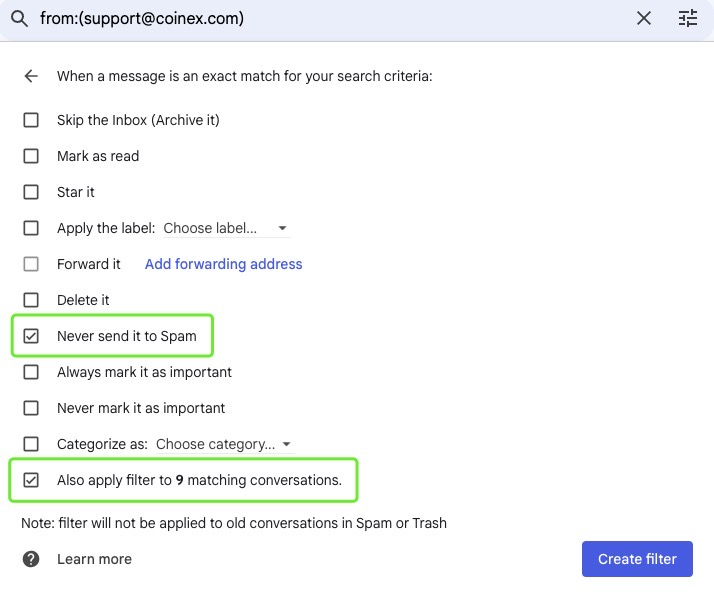Screen dimensions: 714x596
Task: Enable Skip the Inbox checkbox
Action: pyautogui.click(x=31, y=120)
